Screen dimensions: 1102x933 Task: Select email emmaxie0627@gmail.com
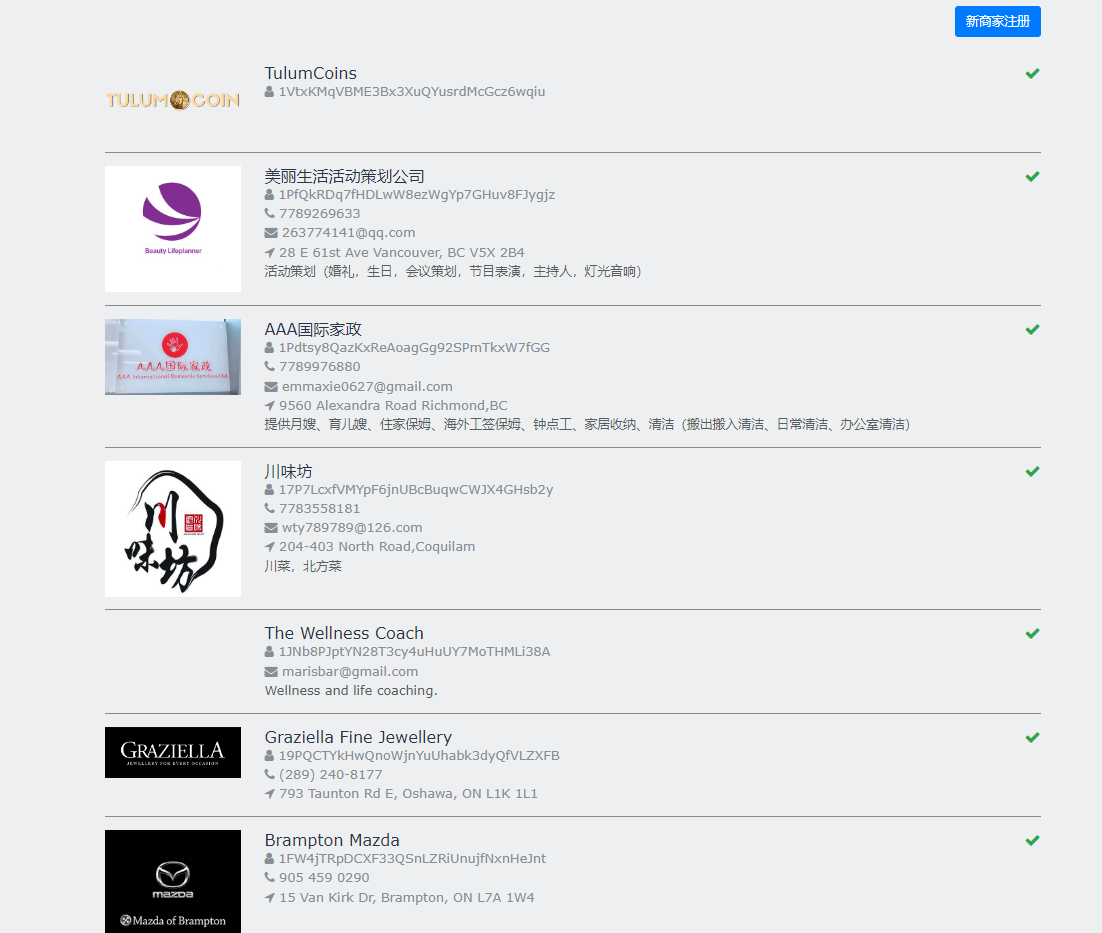pyautogui.click(x=367, y=386)
